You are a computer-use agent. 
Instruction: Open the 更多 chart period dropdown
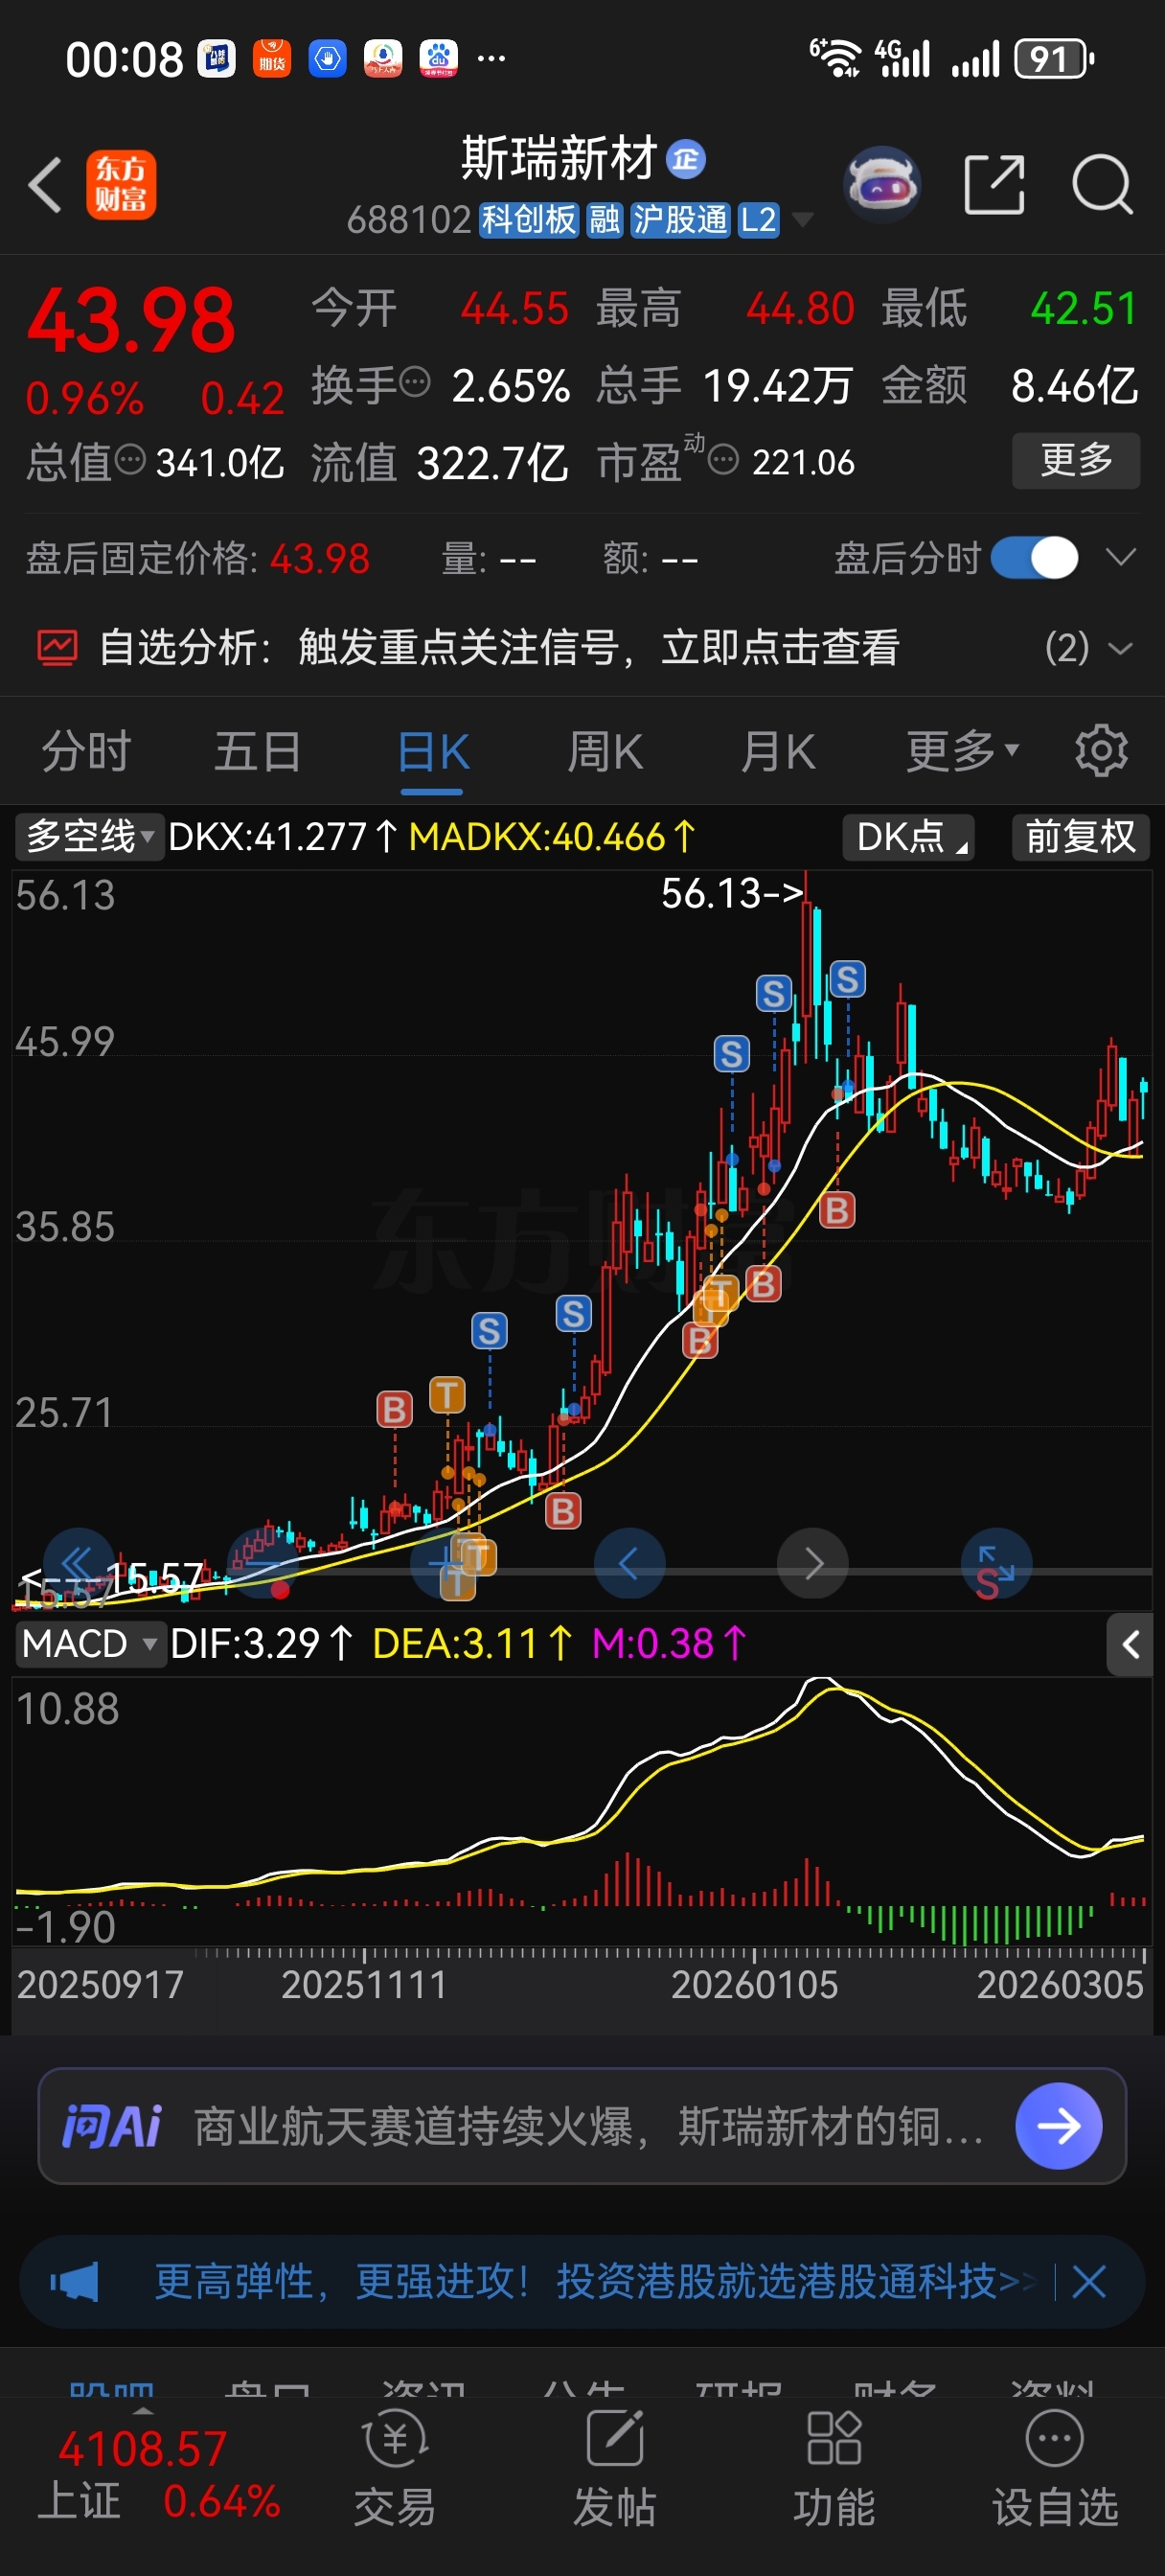(x=962, y=751)
